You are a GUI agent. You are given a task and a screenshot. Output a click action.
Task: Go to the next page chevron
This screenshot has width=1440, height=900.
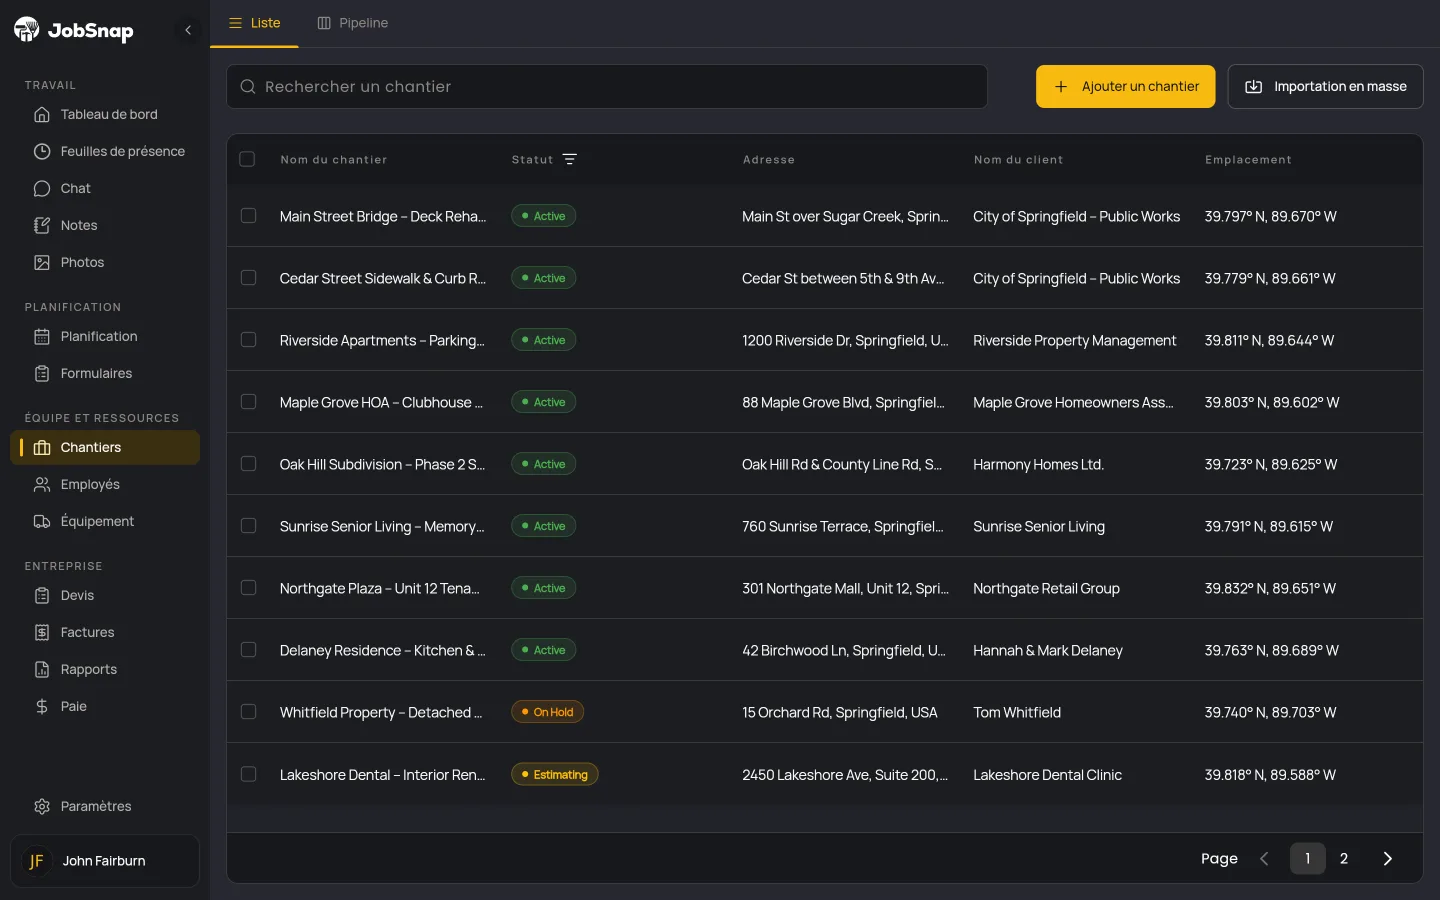pos(1387,859)
